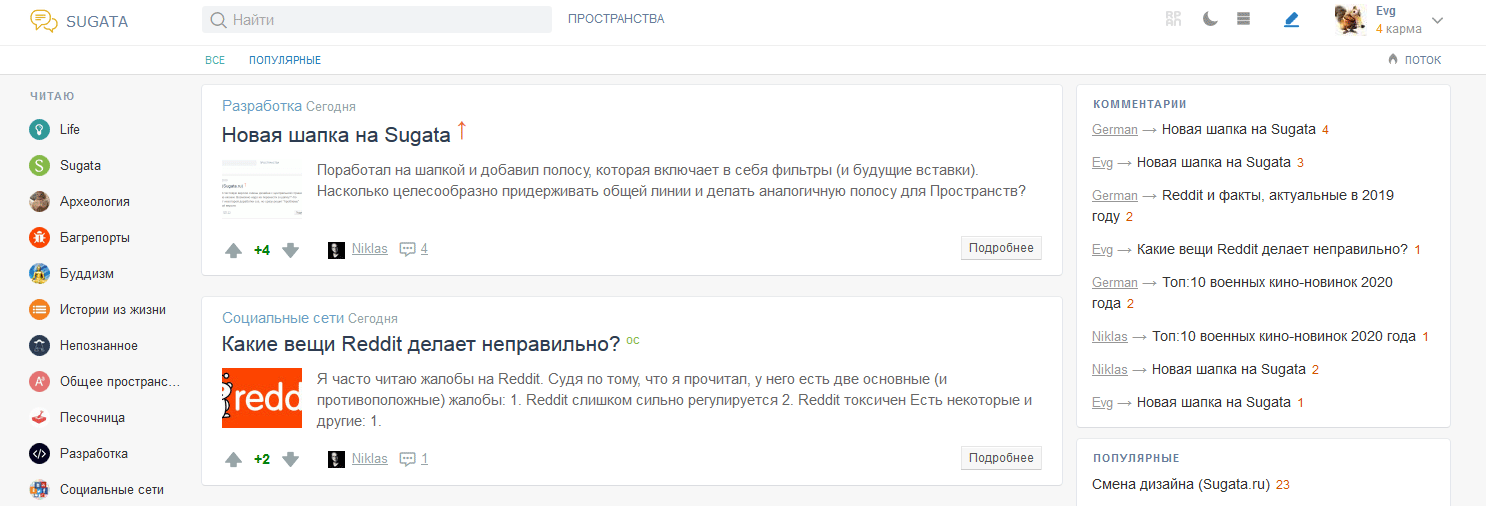This screenshot has height=506, width=1486.
Task: Open the post title Новая шапка на Sugata
Action: click(336, 135)
